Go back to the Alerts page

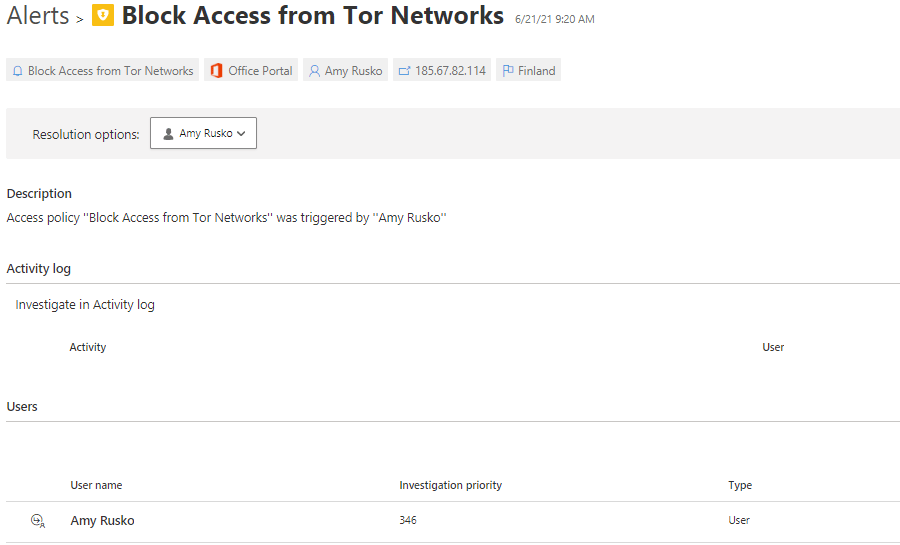click(x=38, y=16)
